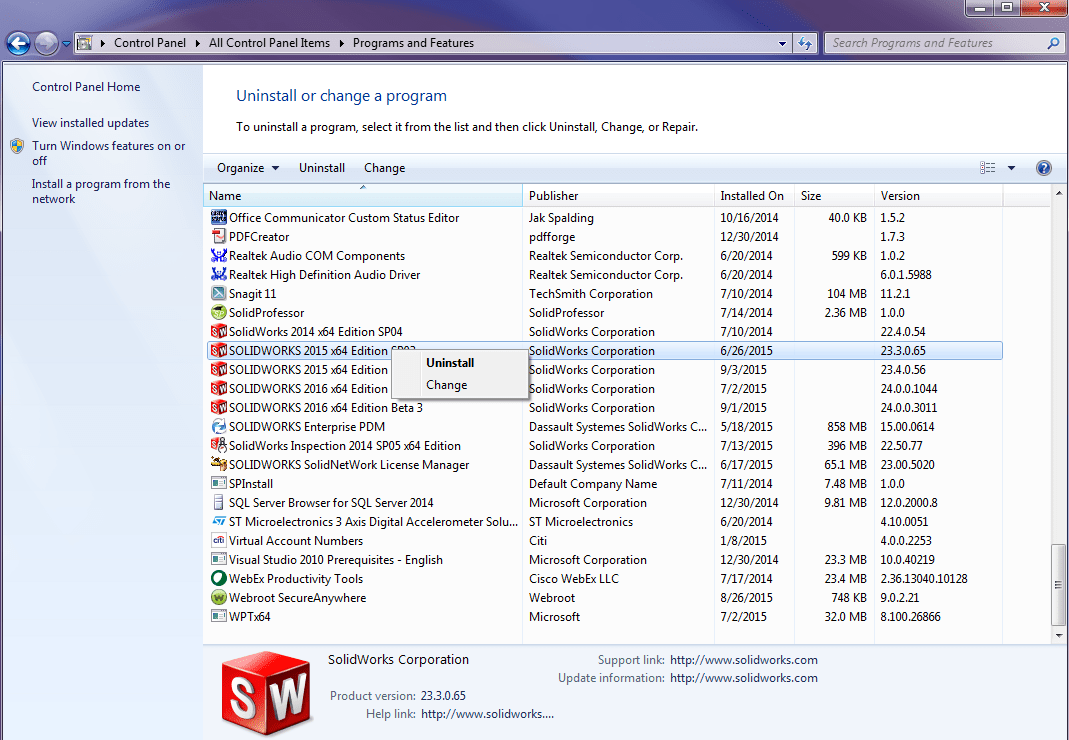Open the Help link URL in details pane

(487, 714)
